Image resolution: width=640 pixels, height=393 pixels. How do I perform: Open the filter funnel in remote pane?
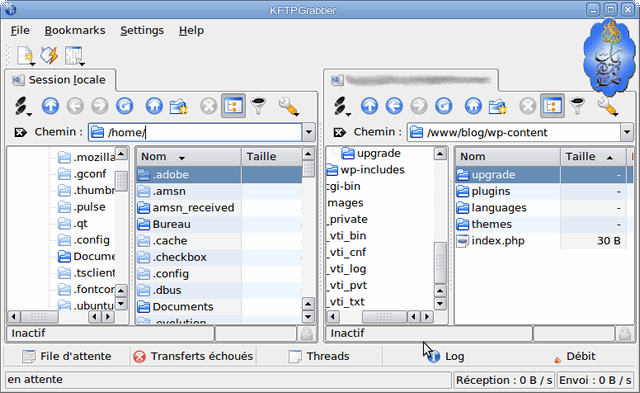[x=578, y=106]
